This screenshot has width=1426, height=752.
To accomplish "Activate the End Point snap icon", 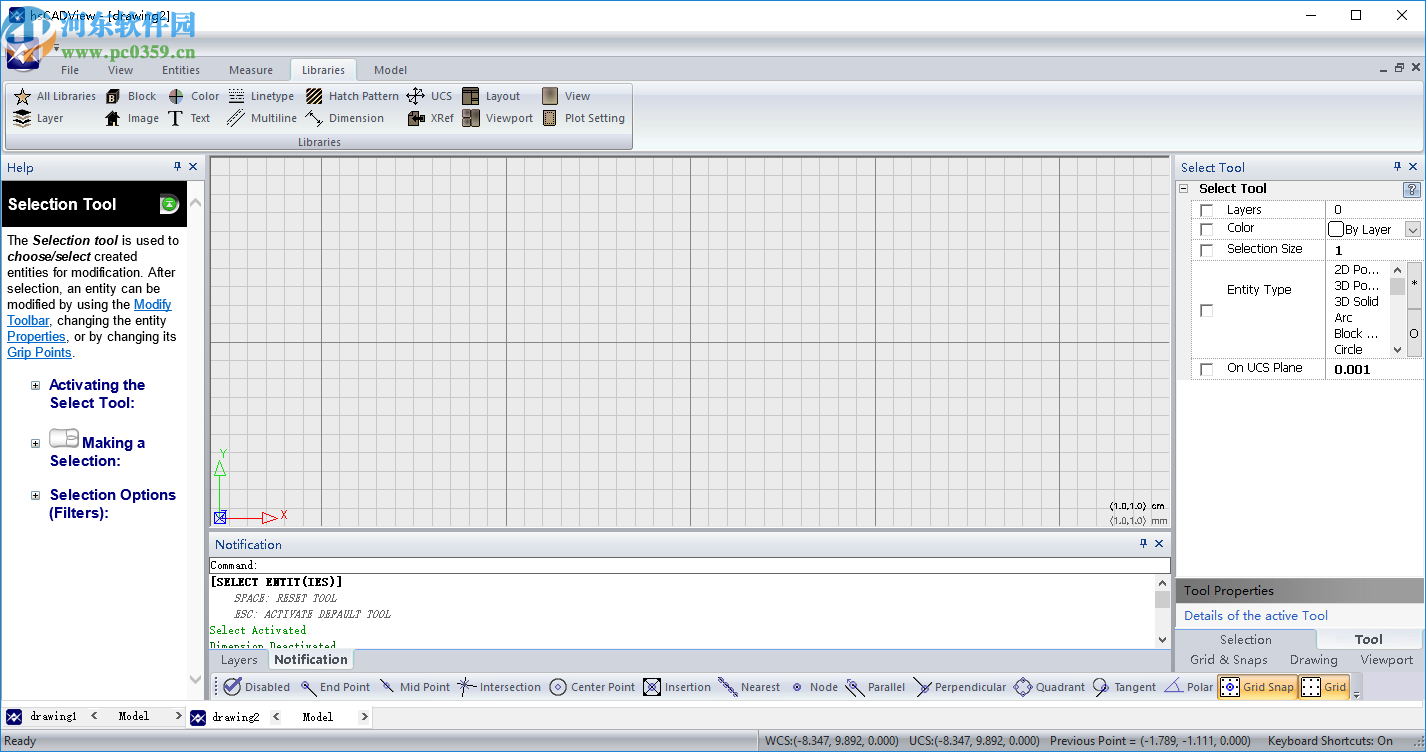I will click(x=309, y=687).
